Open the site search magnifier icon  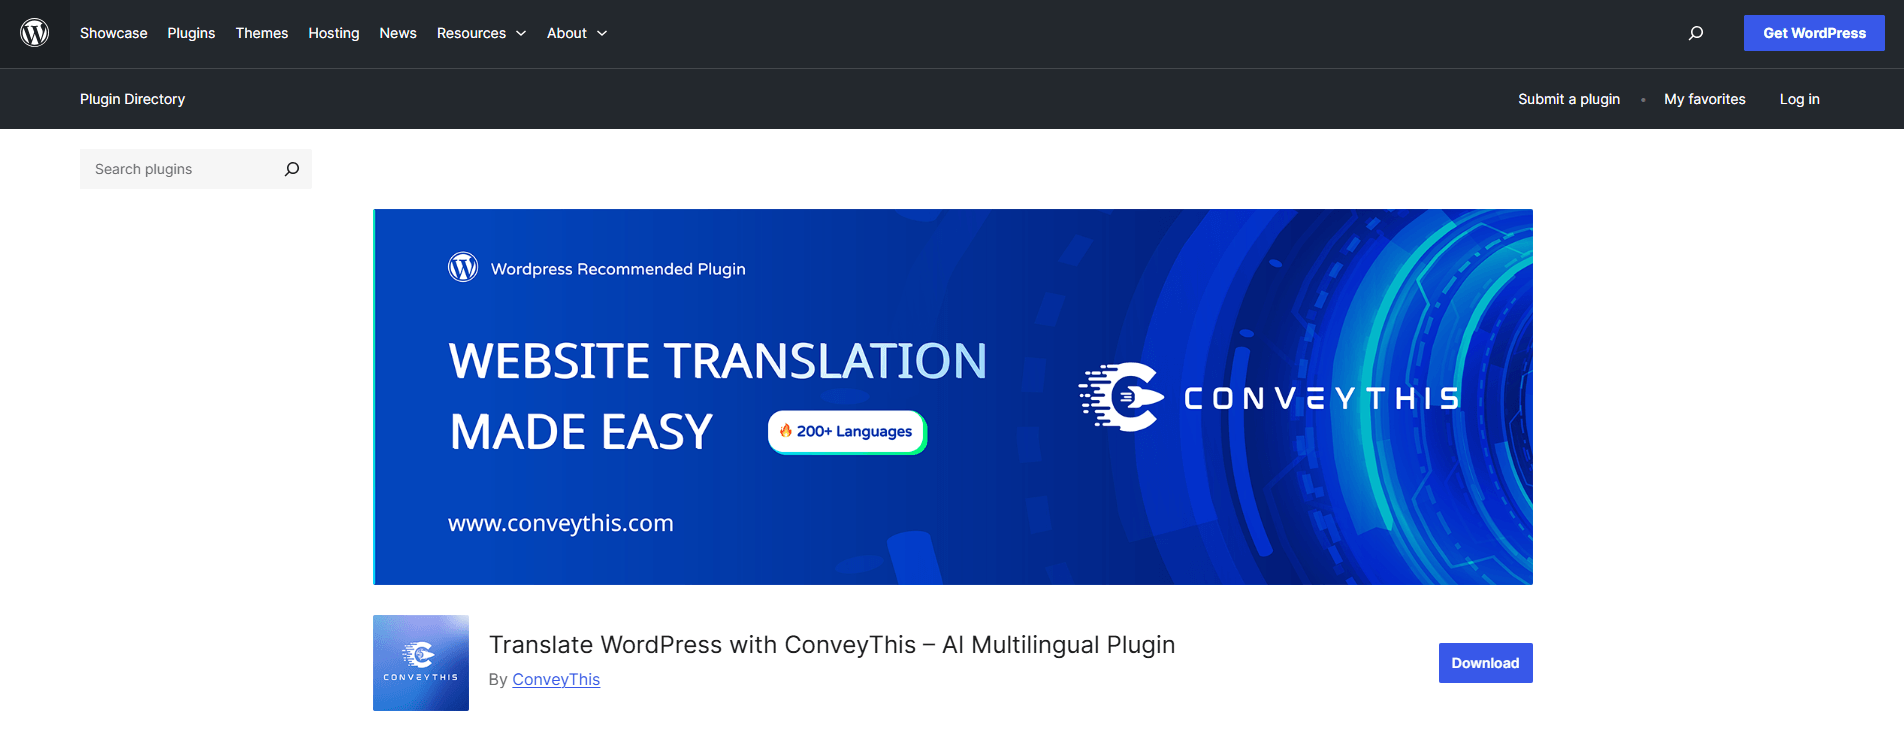click(x=1696, y=33)
